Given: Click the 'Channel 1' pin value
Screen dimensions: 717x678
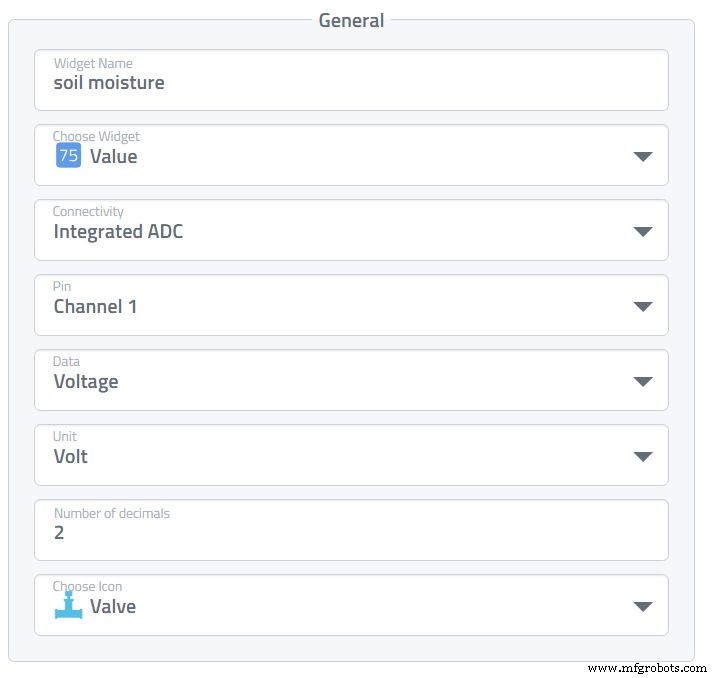Looking at the screenshot, I should (x=95, y=307).
